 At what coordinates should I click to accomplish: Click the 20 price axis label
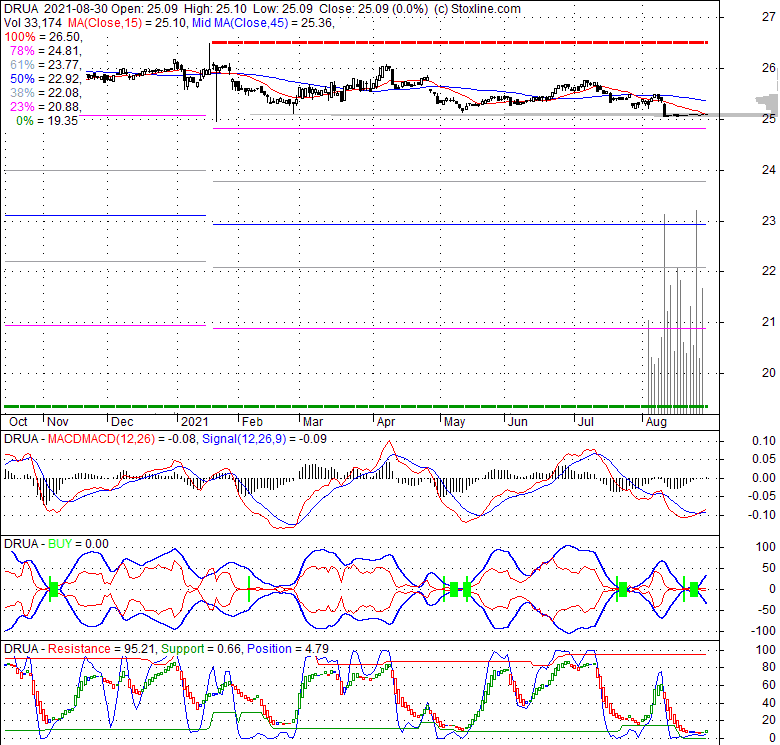coord(769,372)
